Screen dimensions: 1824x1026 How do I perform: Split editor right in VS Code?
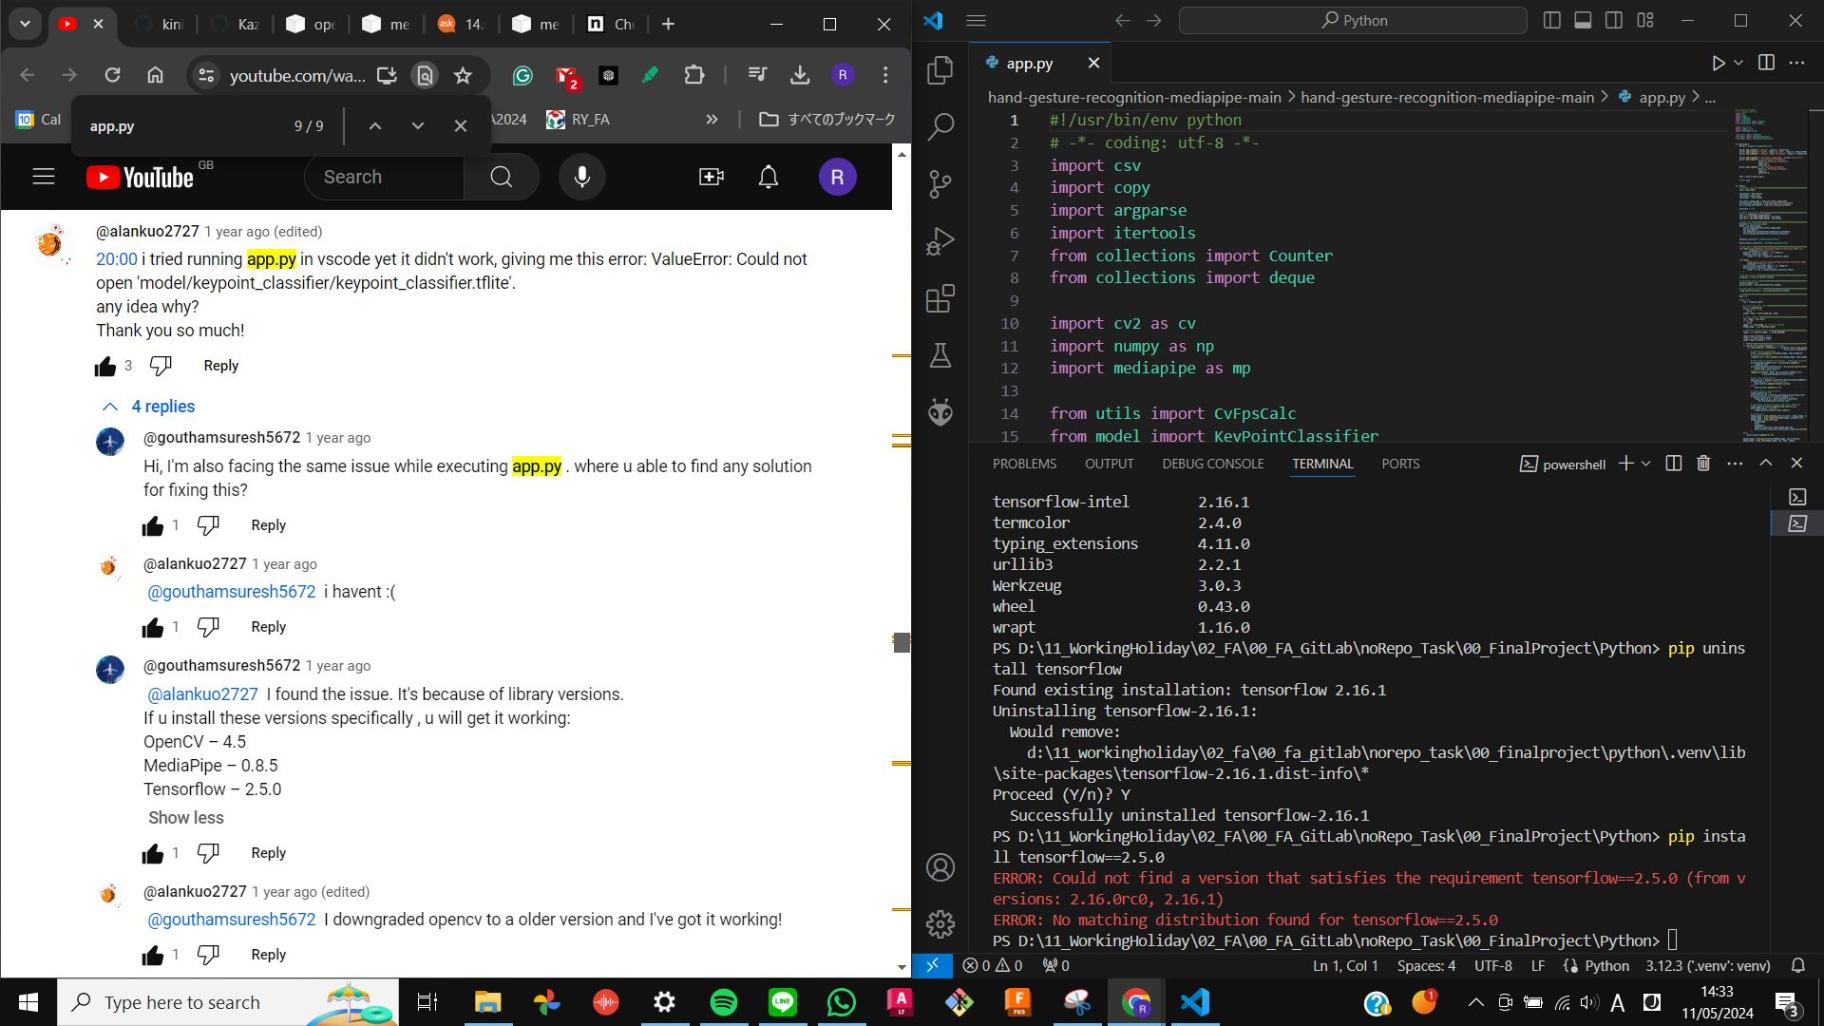[1766, 63]
